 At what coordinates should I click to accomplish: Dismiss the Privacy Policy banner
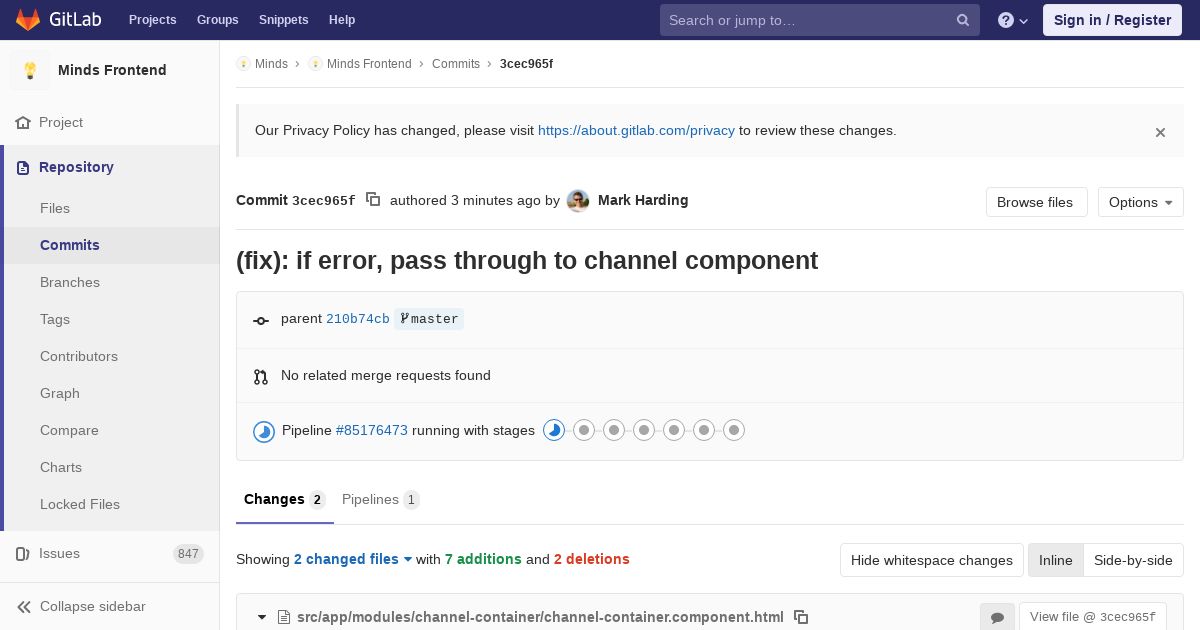point(1160,132)
